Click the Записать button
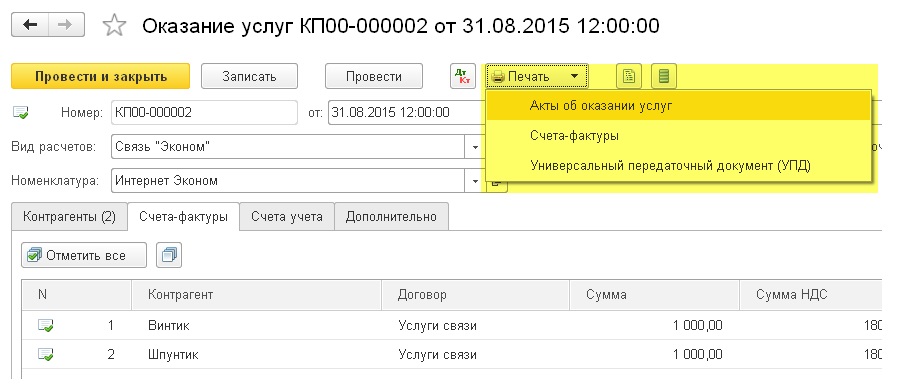 coord(249,76)
